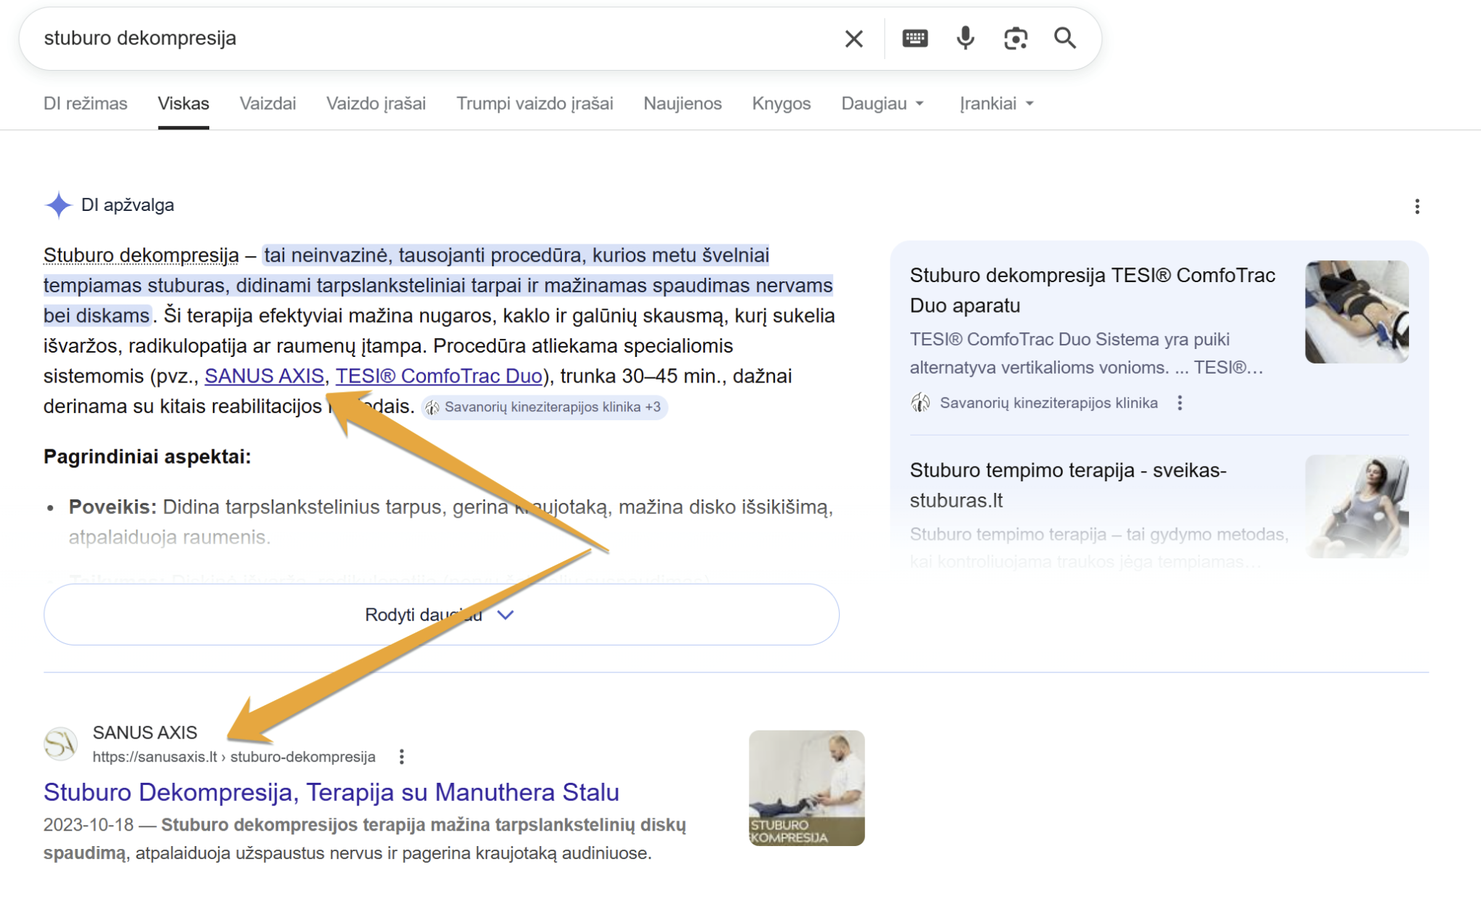Open the Įrankiai tools dropdown
This screenshot has width=1481, height=900.
pos(996,104)
